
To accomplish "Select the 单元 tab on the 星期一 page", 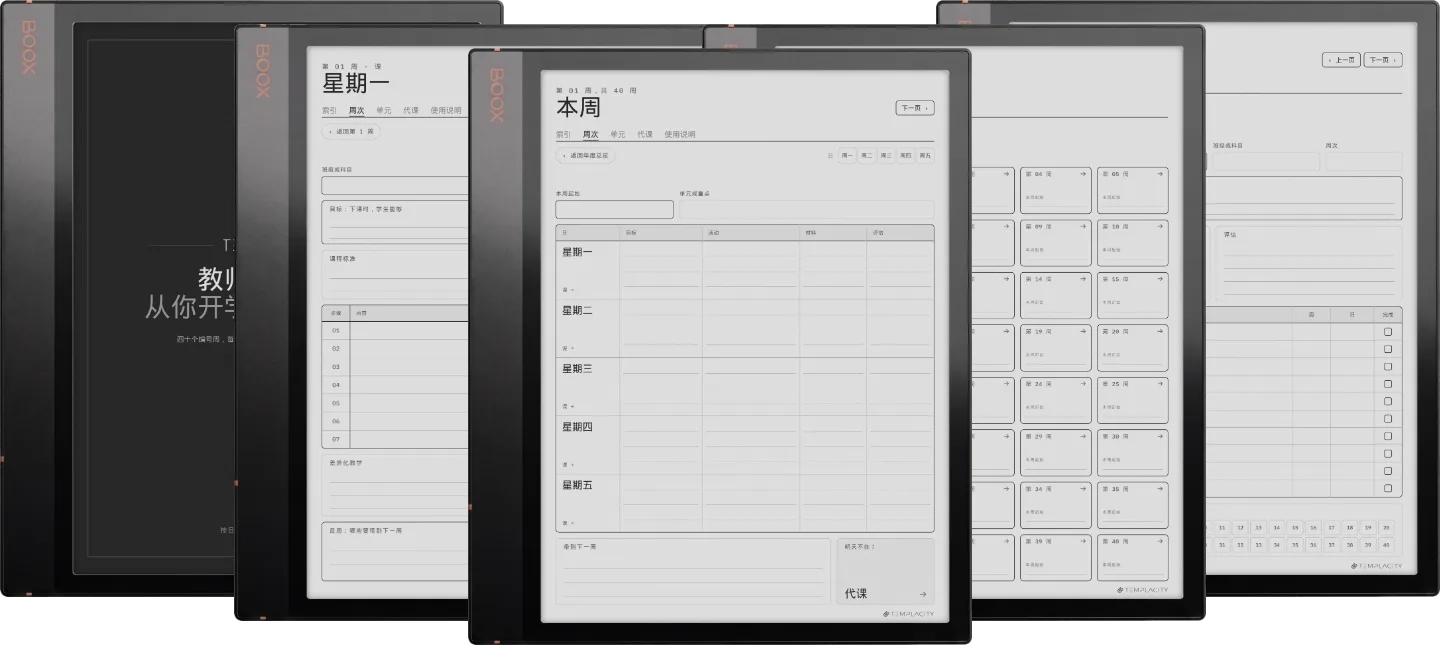I will 384,110.
